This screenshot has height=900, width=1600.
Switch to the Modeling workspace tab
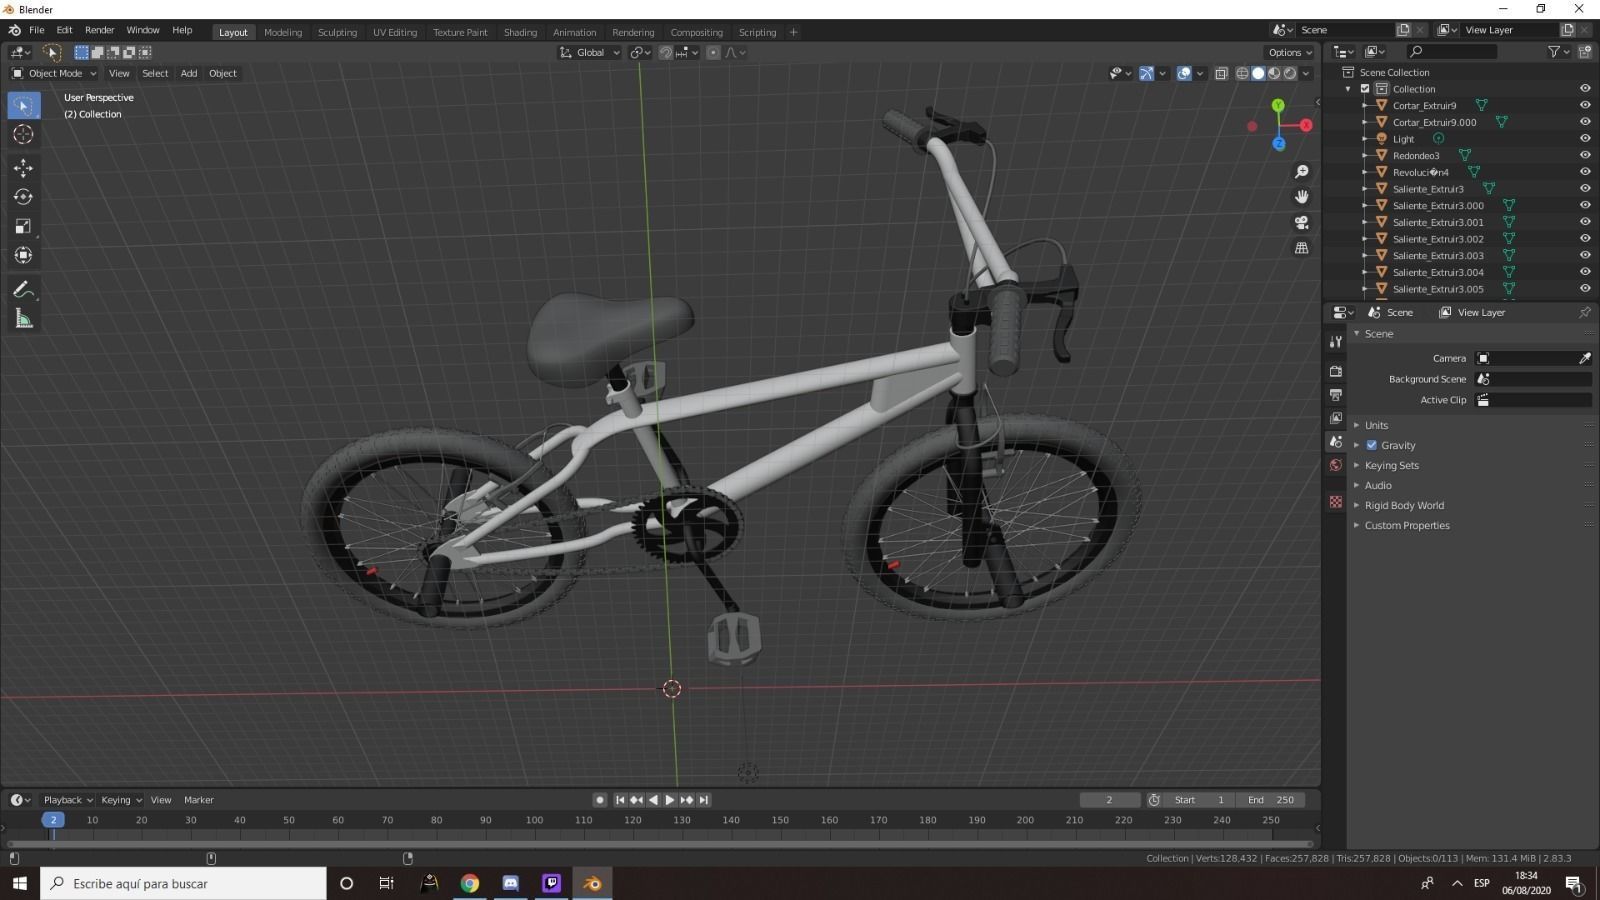(x=283, y=32)
